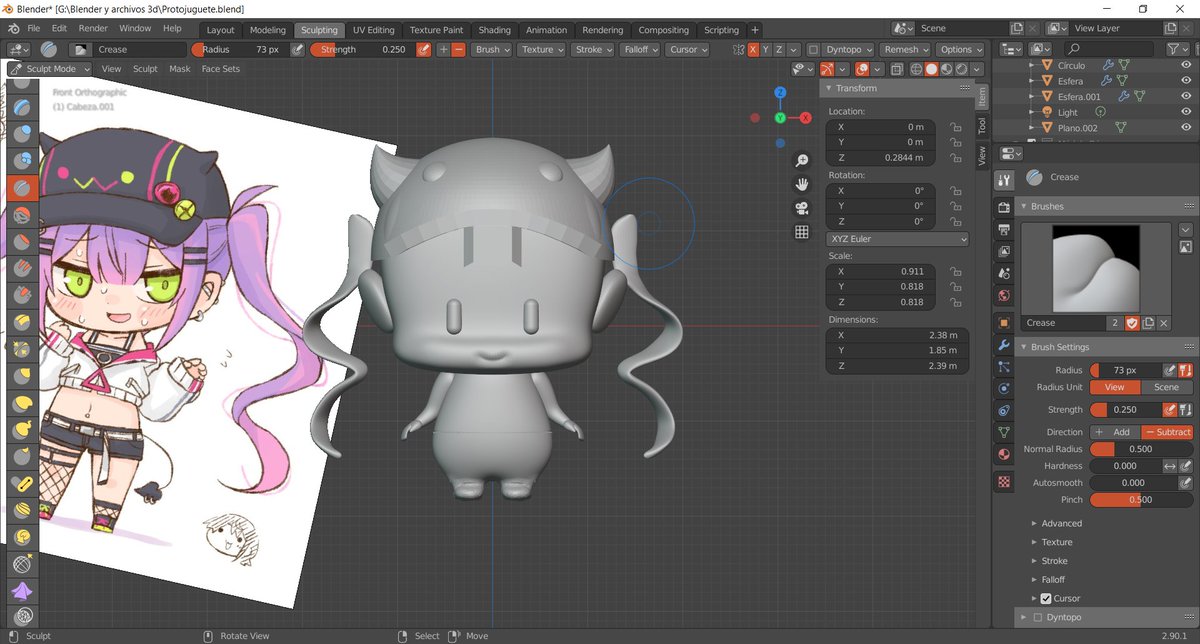Select the Tool tab in sidebar
1200x644 pixels.
[982, 126]
